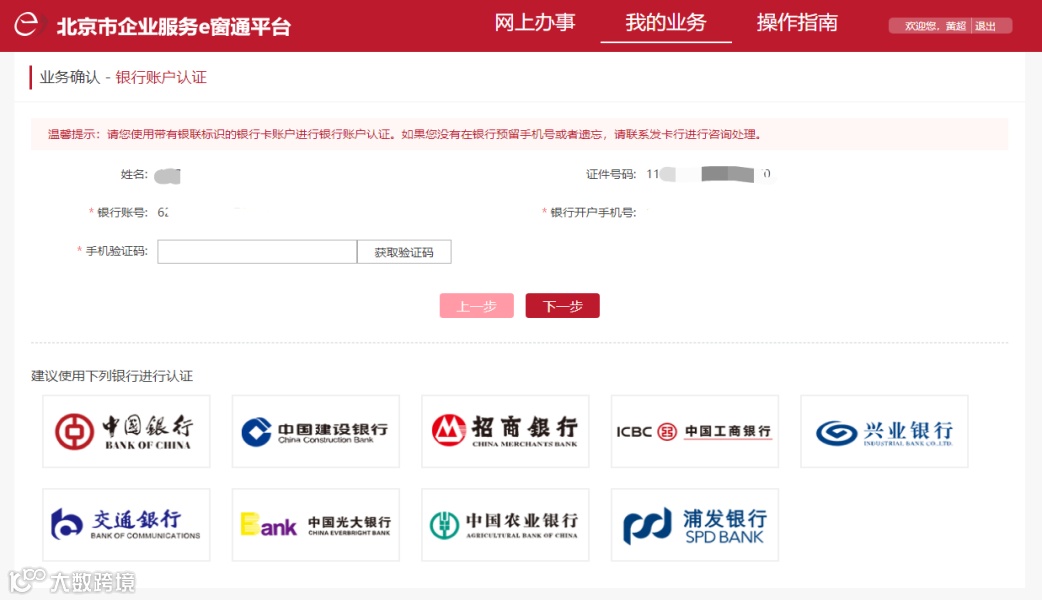The image size is (1042, 601).
Task: Click the 银行开户手机号 label
Action: tap(593, 213)
